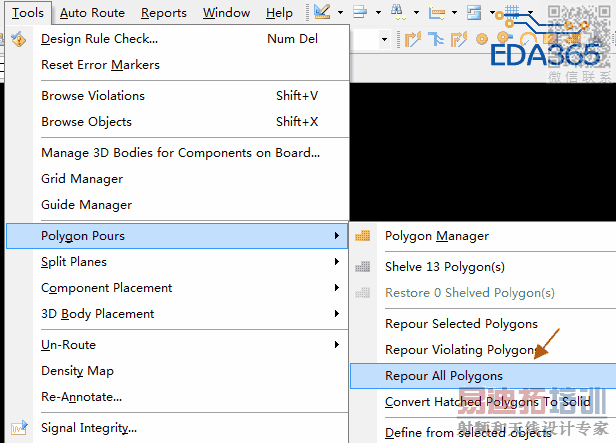This screenshot has width=616, height=443.
Task: Choose Re-Annotate... entry
Action: click(x=177, y=396)
